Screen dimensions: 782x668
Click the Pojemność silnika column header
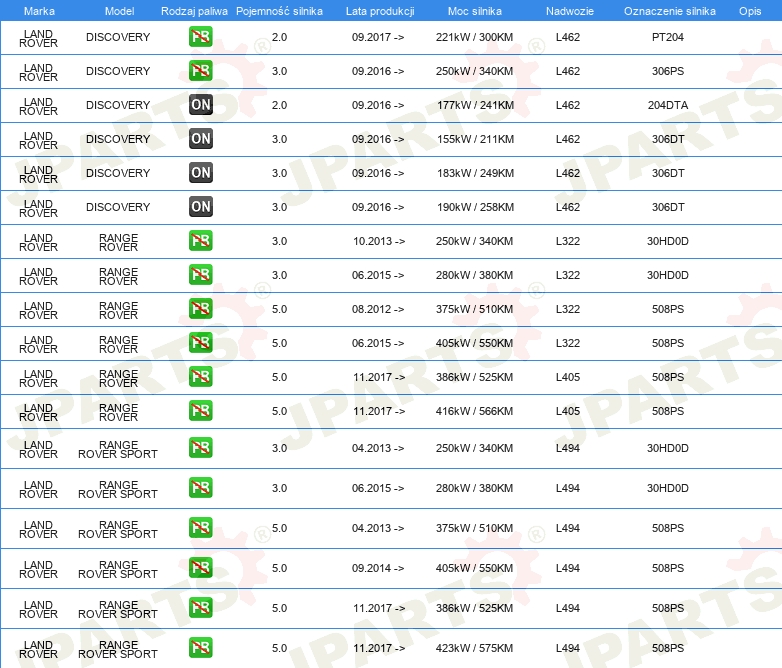coord(279,11)
